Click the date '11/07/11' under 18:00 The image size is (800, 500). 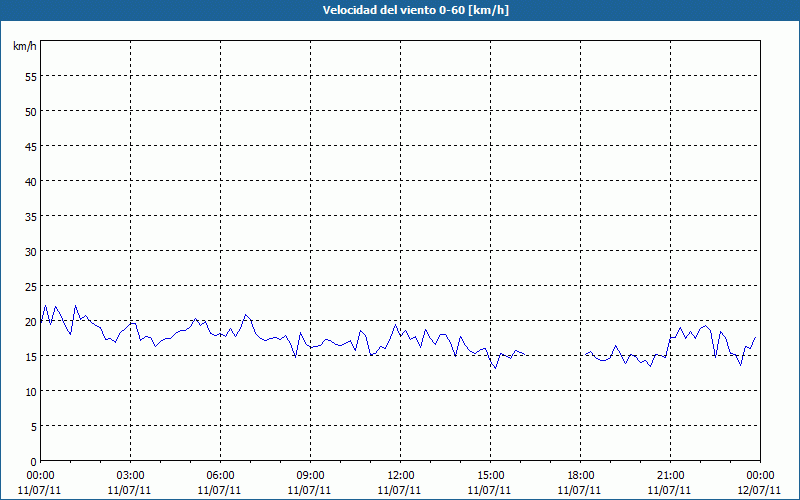[580, 490]
